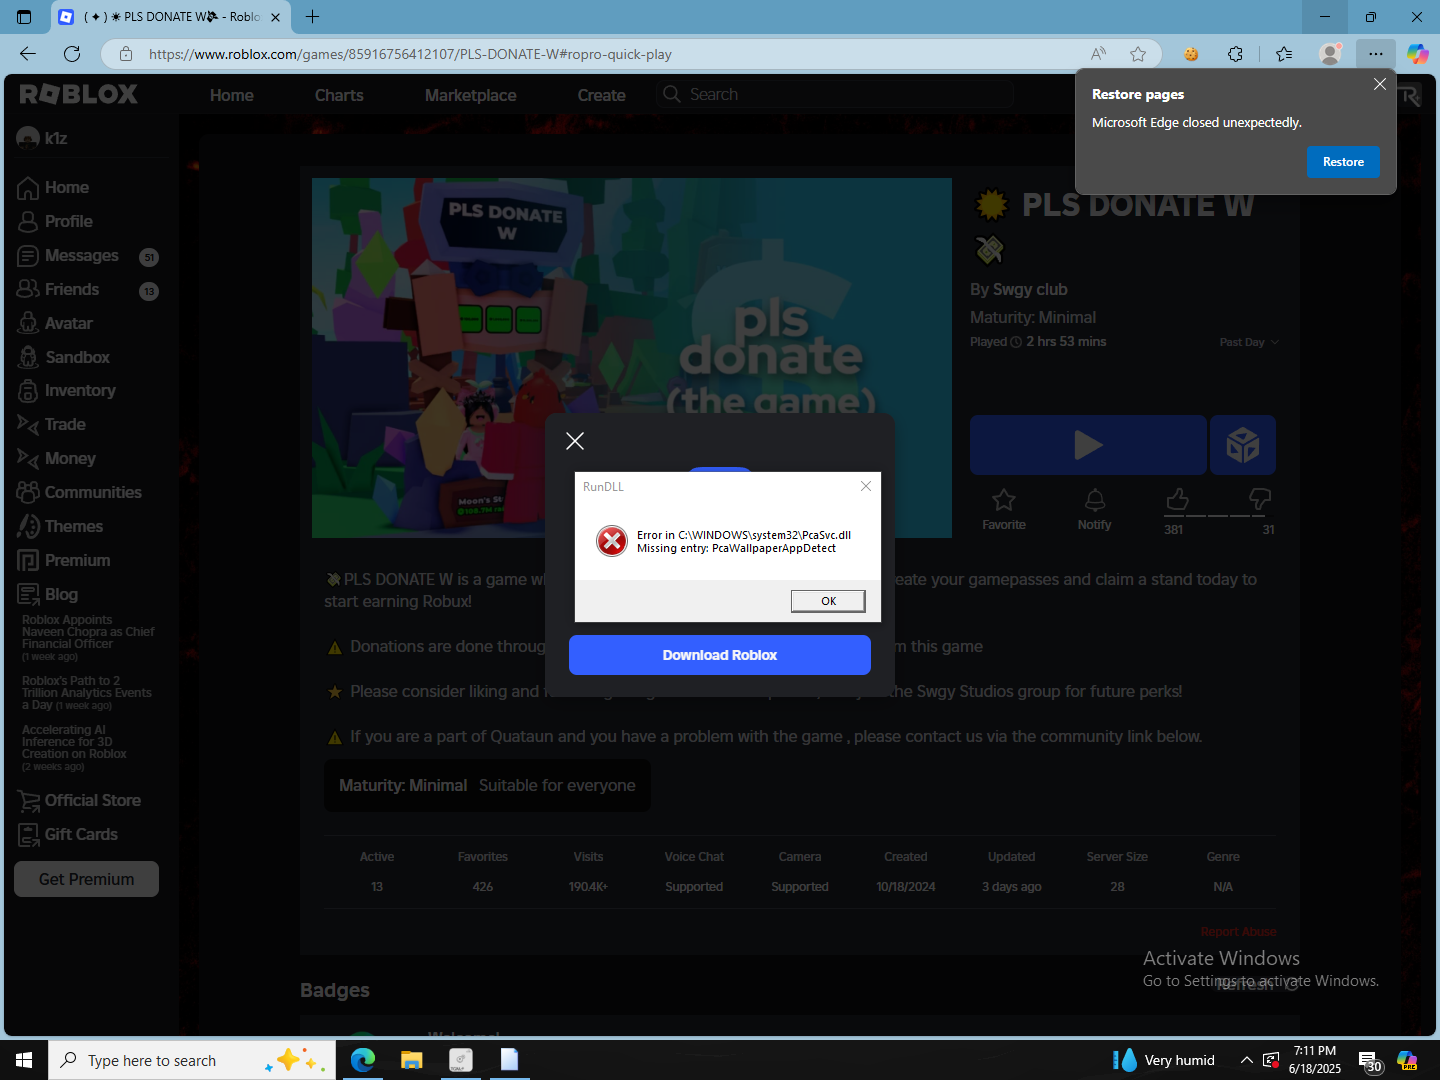Open the Profile sidebar item

[56, 222]
